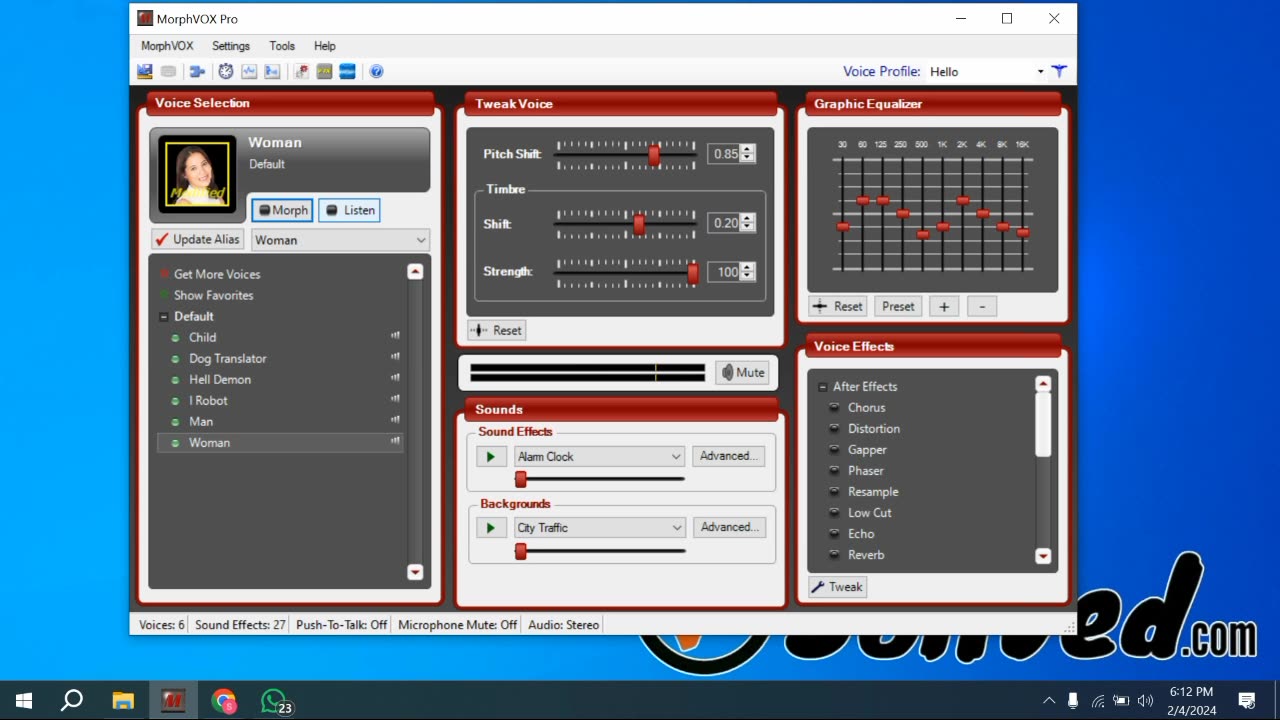Reset the Tweak Voice settings
This screenshot has width=1280, height=720.
click(x=496, y=330)
